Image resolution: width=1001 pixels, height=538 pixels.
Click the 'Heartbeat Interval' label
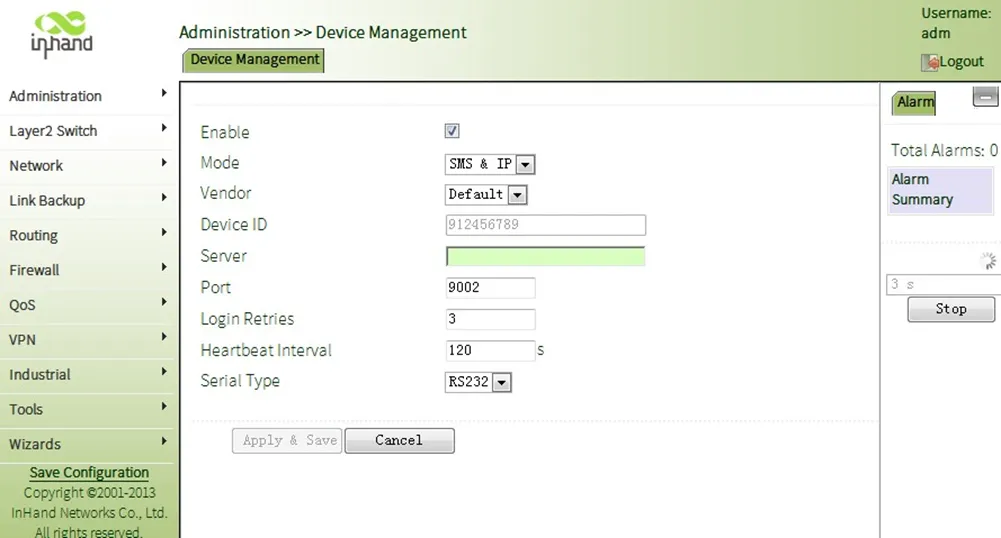(x=266, y=350)
